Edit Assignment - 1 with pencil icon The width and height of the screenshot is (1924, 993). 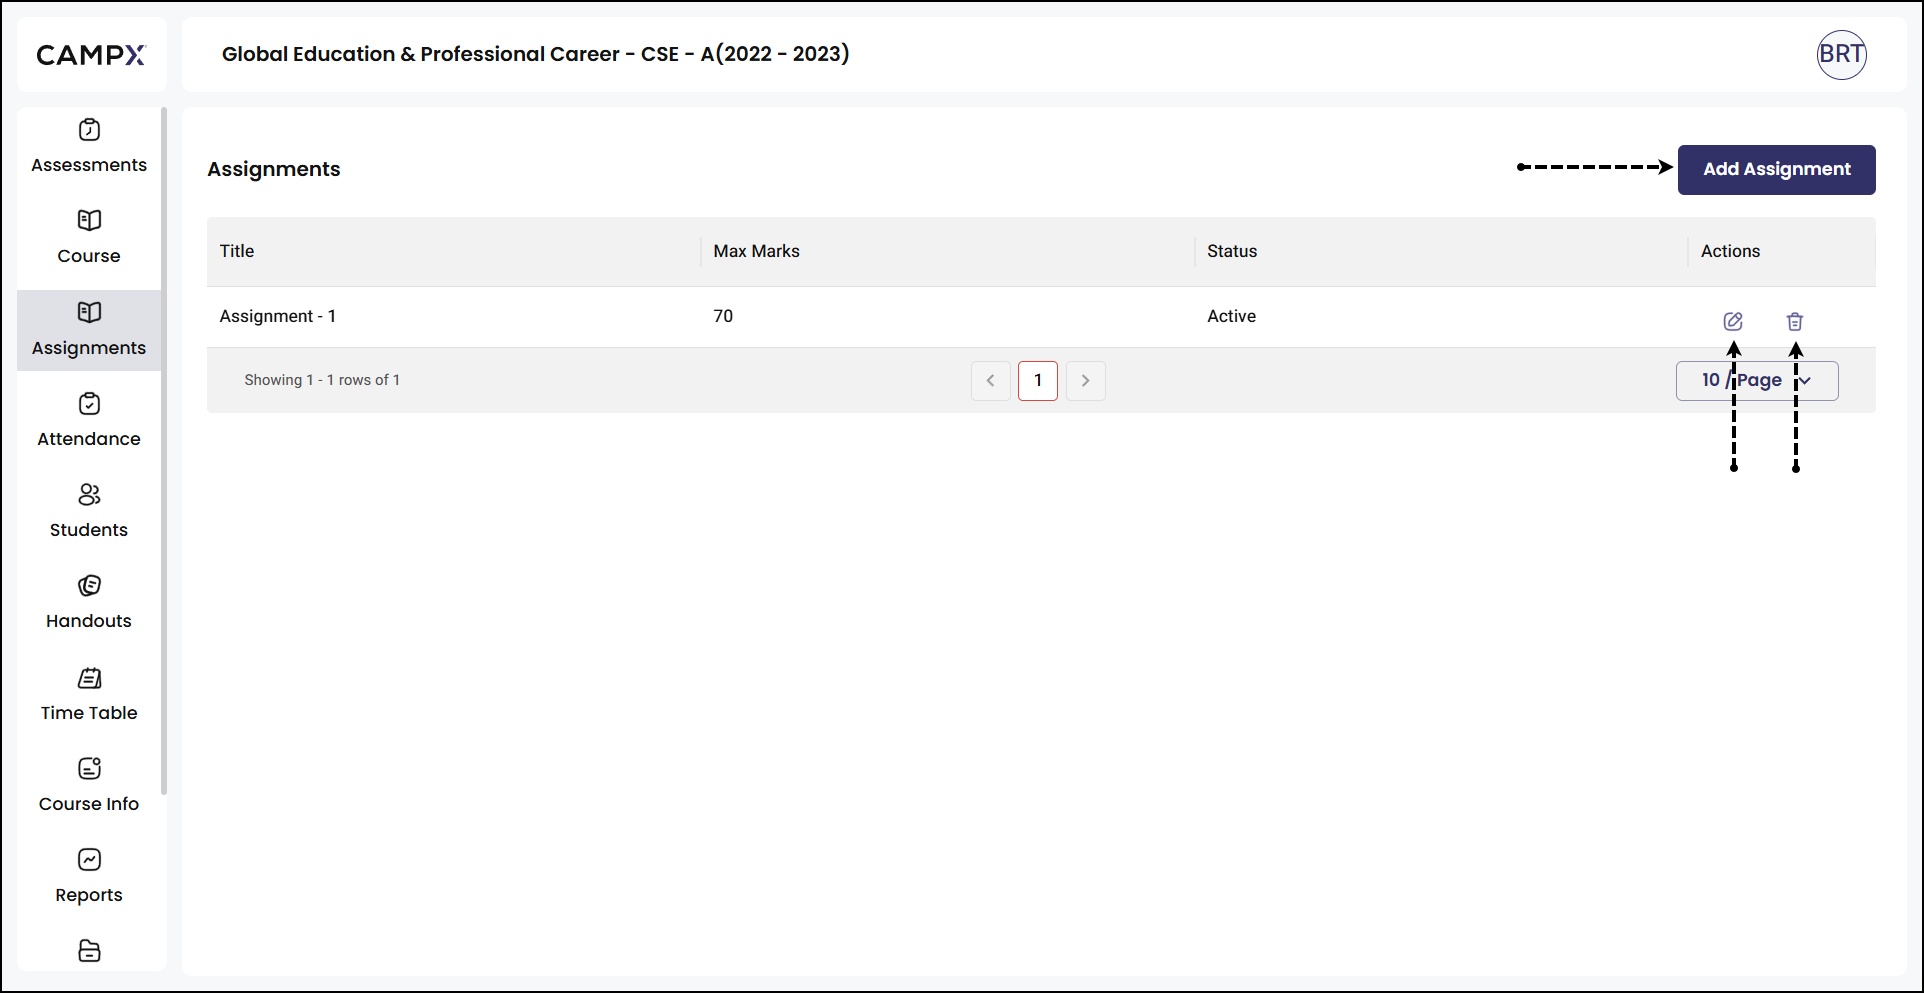(x=1733, y=321)
